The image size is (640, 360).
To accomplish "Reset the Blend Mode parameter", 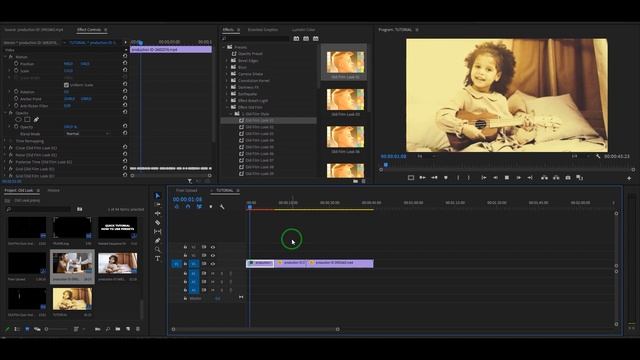I will (x=125, y=133).
